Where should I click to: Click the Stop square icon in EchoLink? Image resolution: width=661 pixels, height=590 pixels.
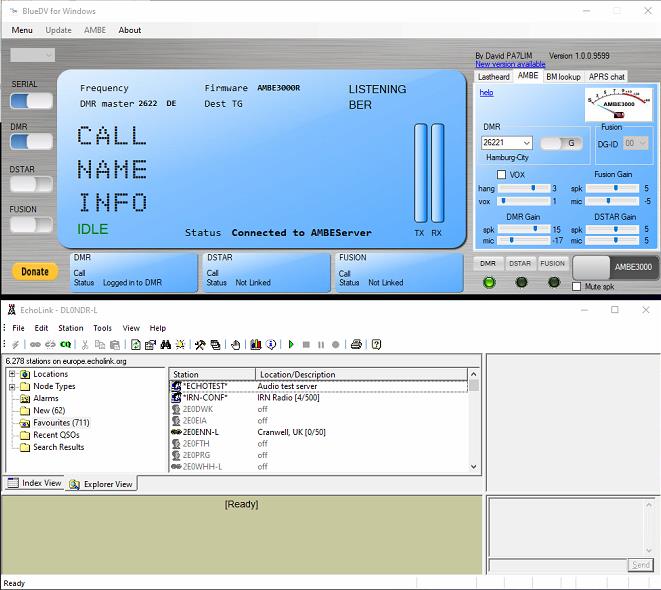[306, 345]
